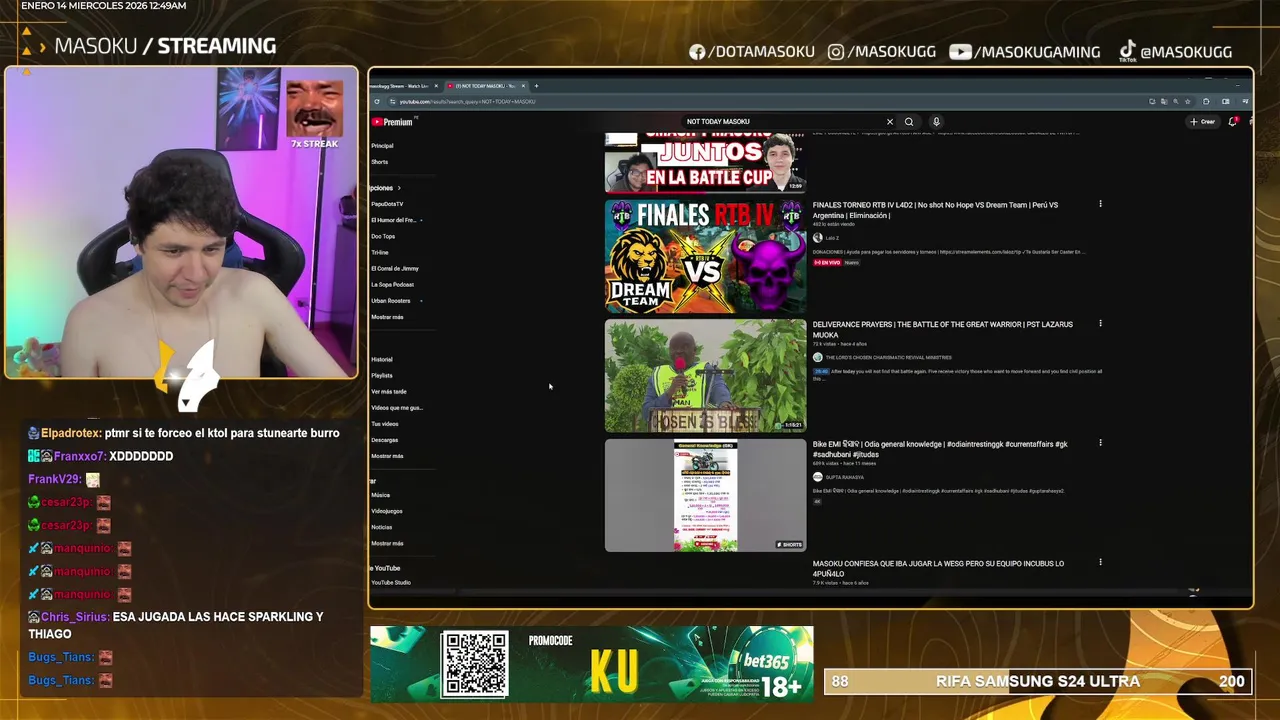Open YouTube Studio in sidebar
This screenshot has height=720, width=1280.
click(x=391, y=582)
